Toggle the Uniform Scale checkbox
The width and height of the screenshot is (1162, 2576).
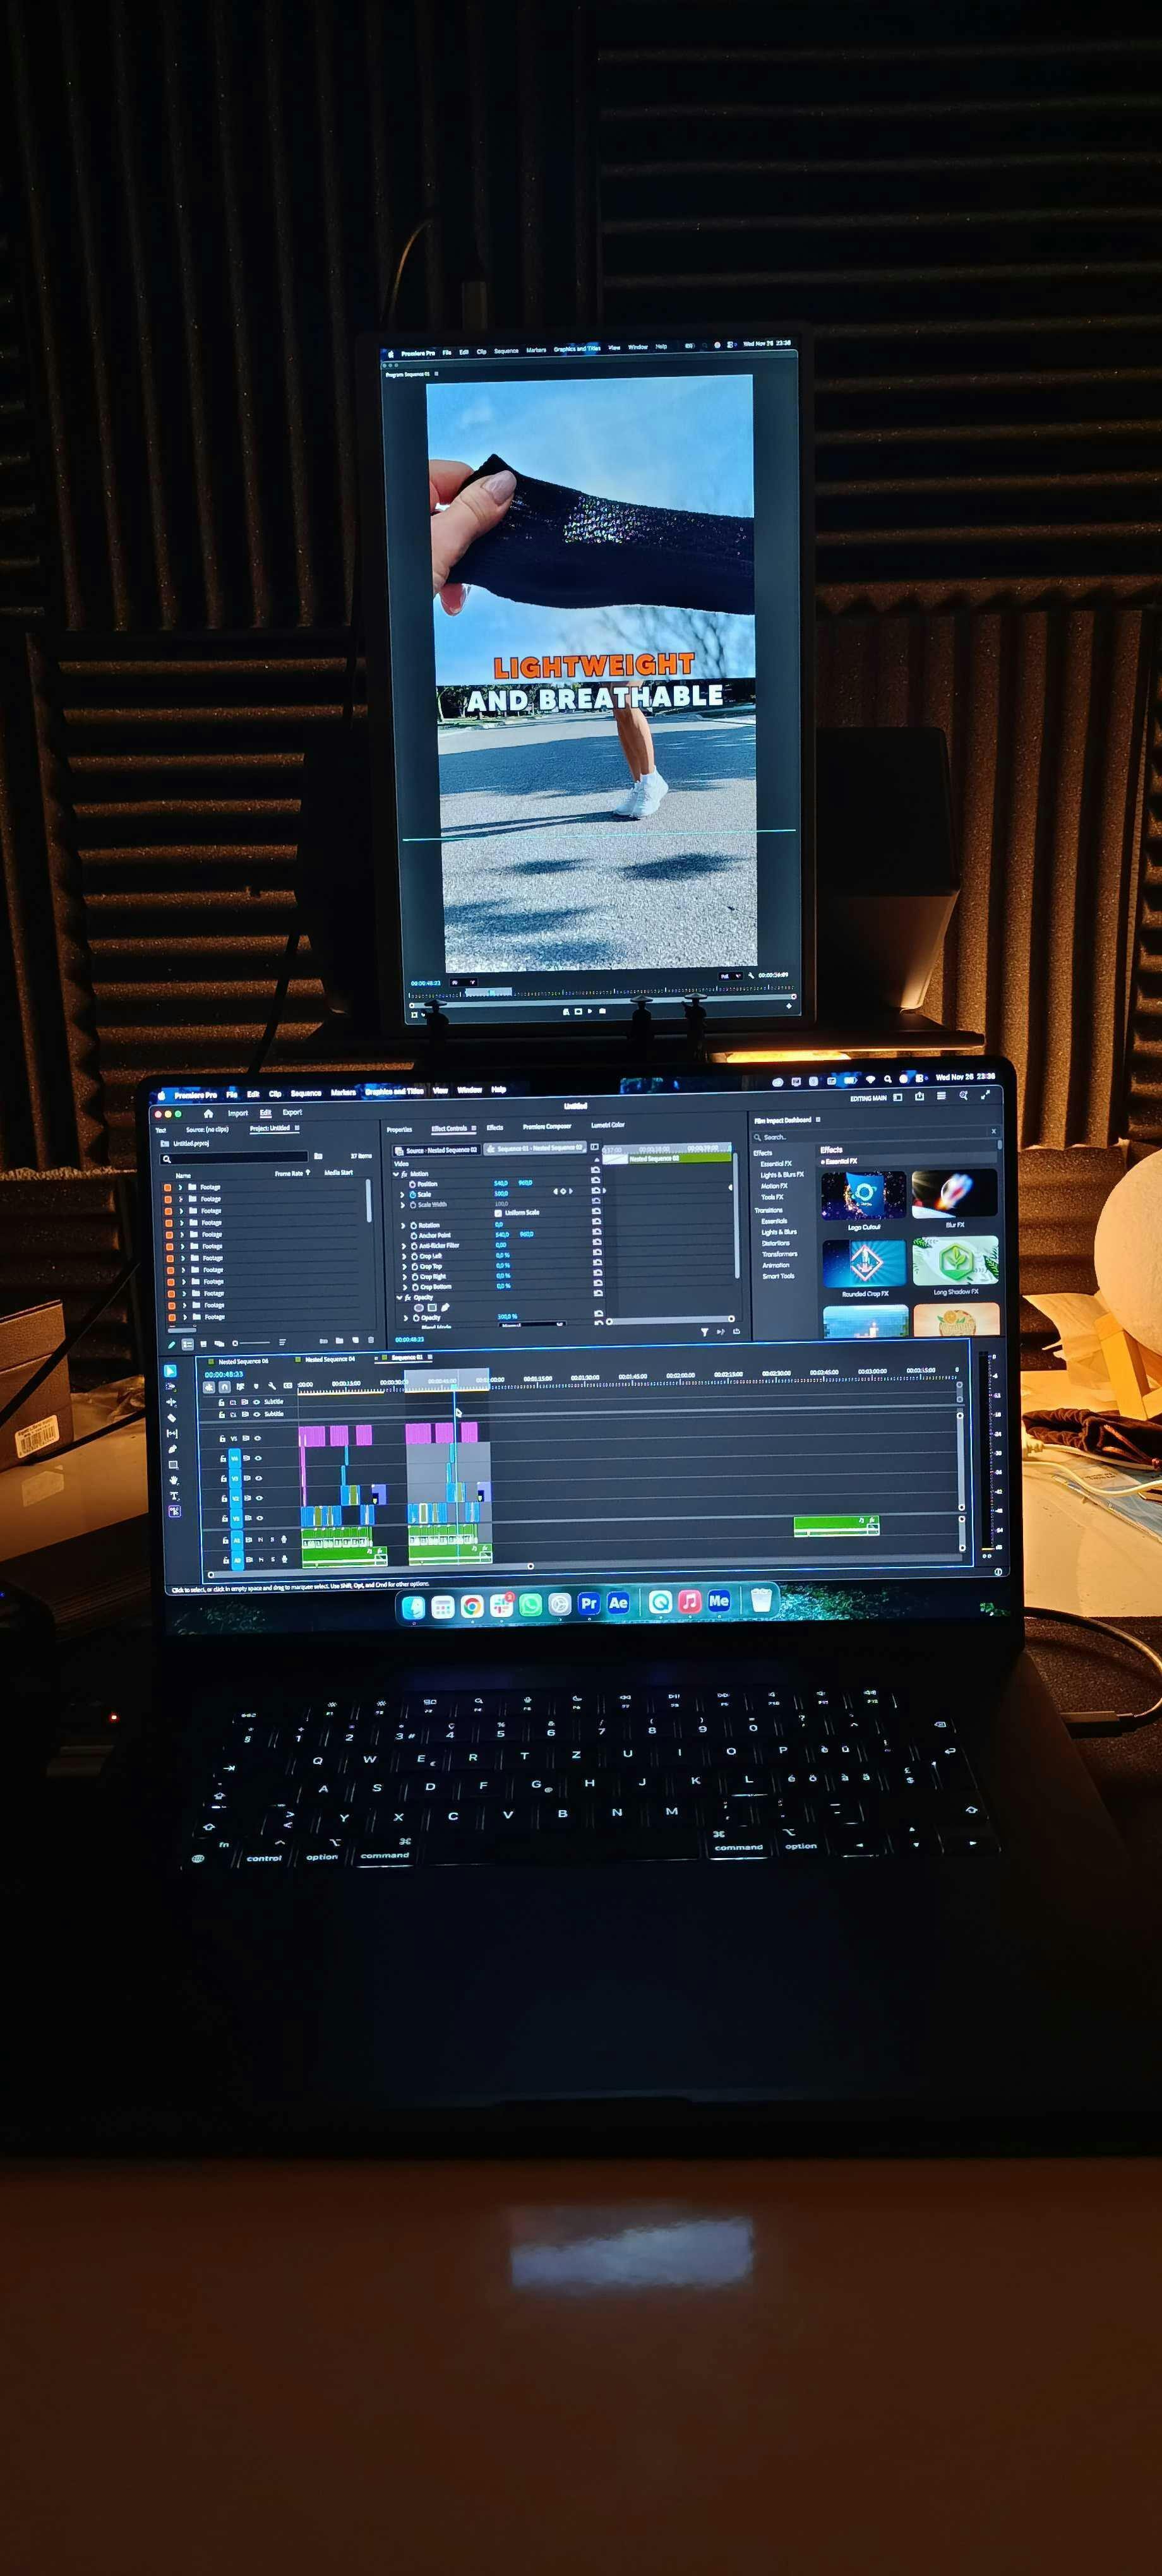click(x=498, y=1213)
